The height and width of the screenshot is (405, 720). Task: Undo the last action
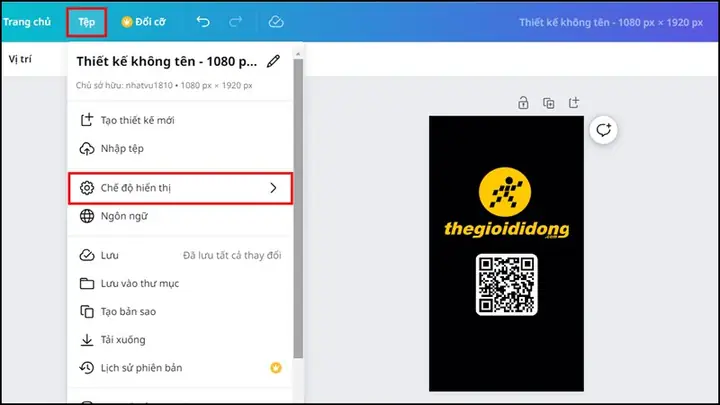click(x=203, y=22)
